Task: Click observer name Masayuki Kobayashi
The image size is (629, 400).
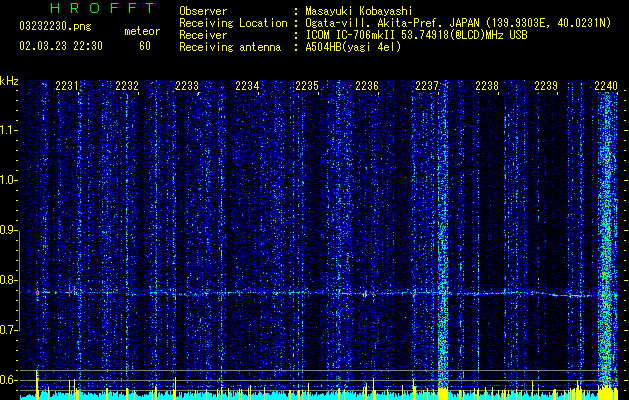Action: [359, 11]
